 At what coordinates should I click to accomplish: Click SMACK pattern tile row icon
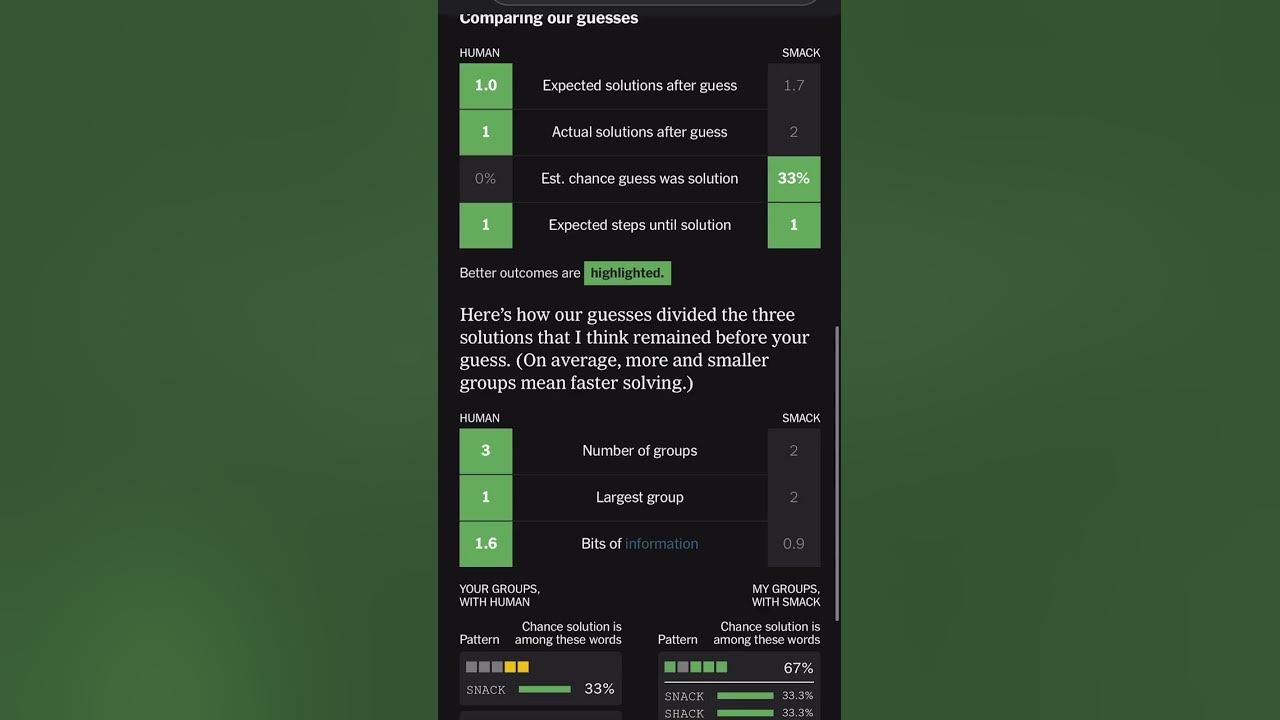tap(696, 667)
